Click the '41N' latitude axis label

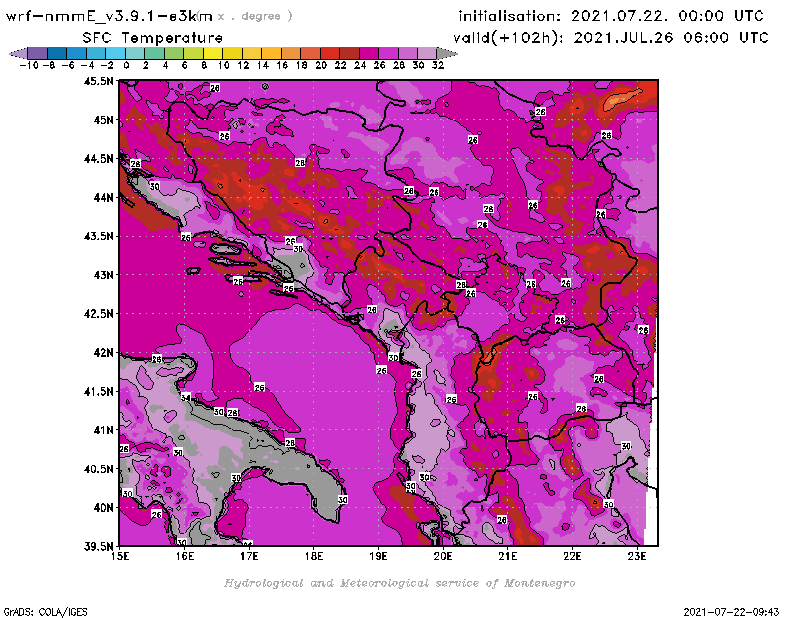click(103, 430)
